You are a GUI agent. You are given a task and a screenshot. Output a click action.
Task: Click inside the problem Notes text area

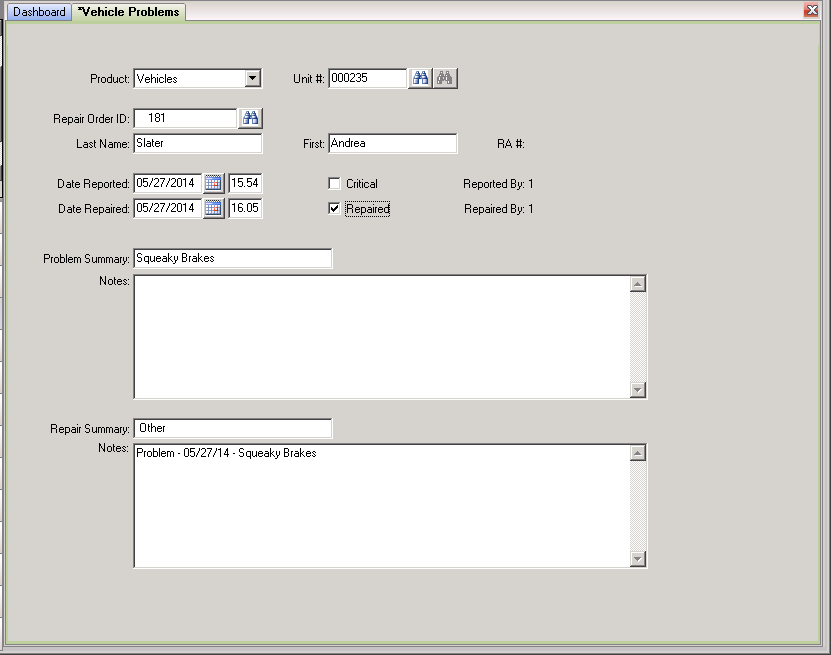(x=382, y=337)
